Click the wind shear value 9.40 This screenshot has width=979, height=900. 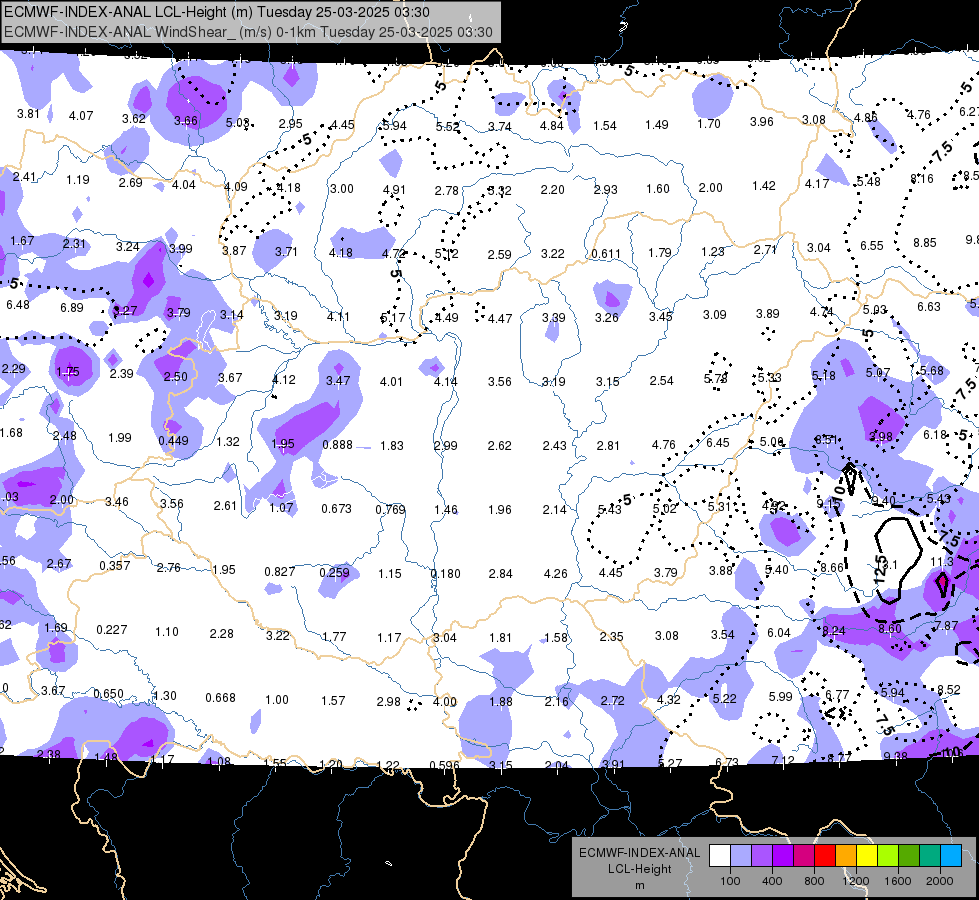[x=883, y=500]
